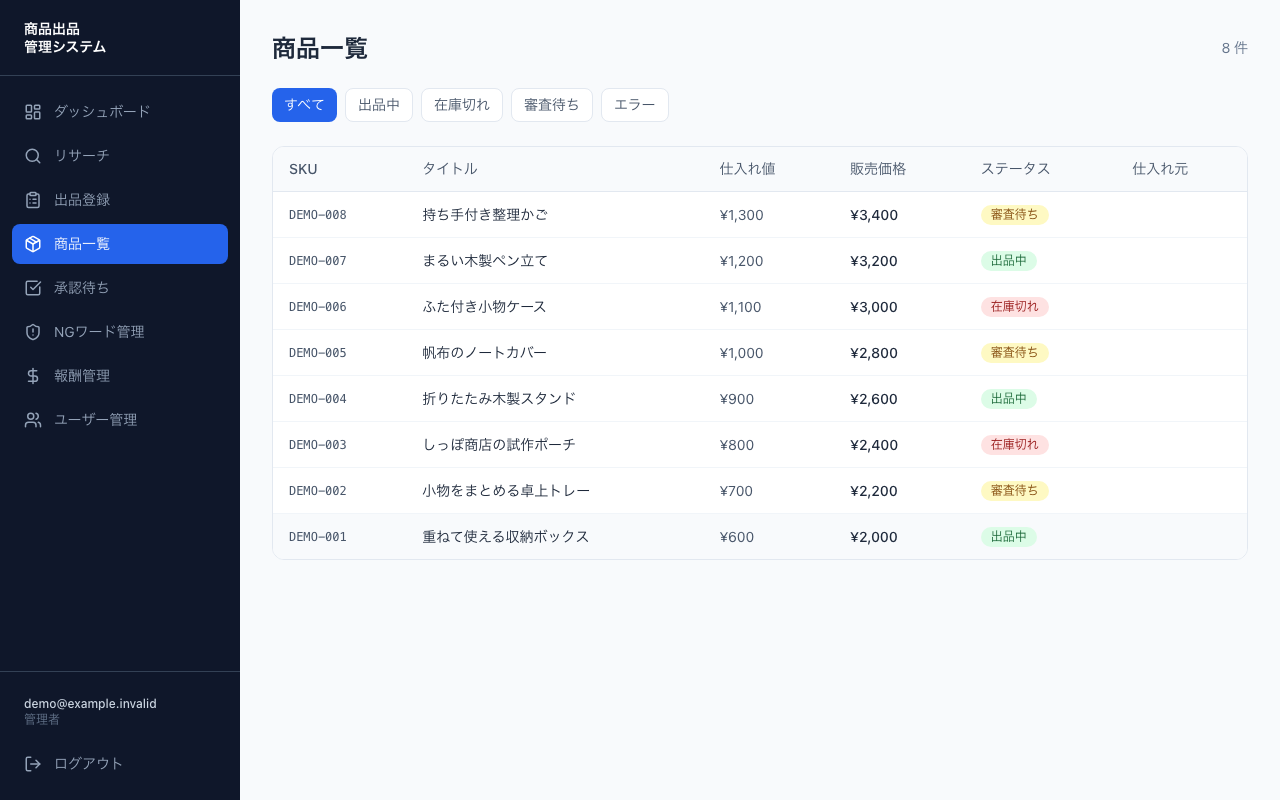Click the 在庫切れ badge in the DEMO-006 row
The height and width of the screenshot is (800, 1280).
(1015, 307)
